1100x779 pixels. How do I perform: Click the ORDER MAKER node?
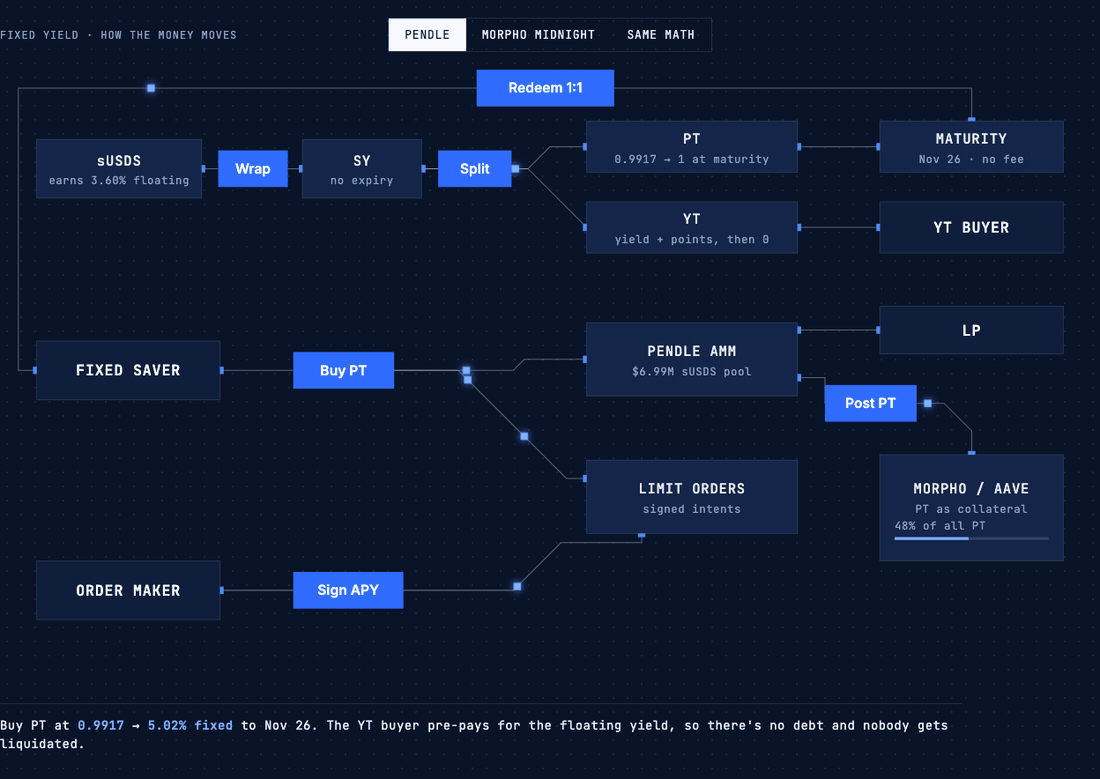[128, 590]
